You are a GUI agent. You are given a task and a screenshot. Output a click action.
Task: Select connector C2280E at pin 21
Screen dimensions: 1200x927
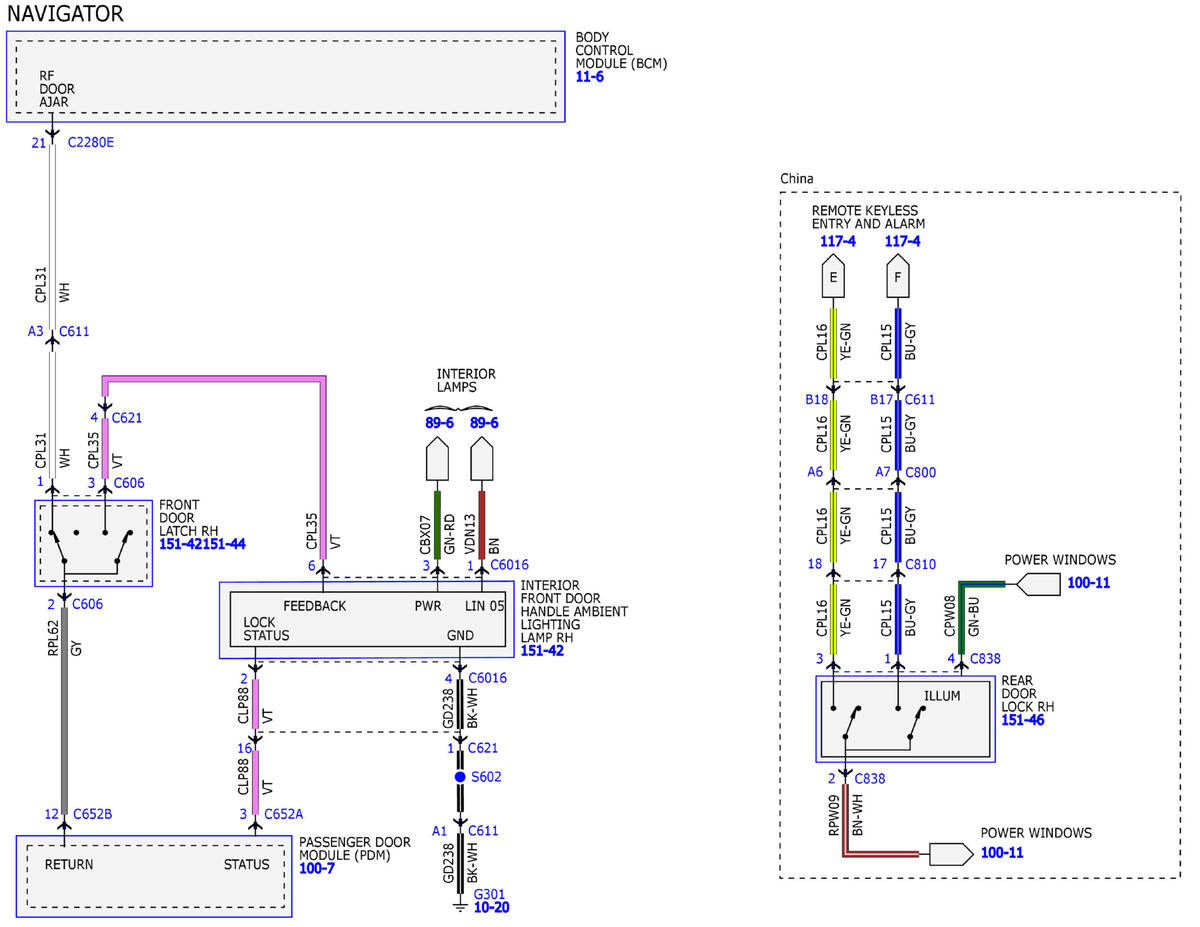tap(90, 143)
